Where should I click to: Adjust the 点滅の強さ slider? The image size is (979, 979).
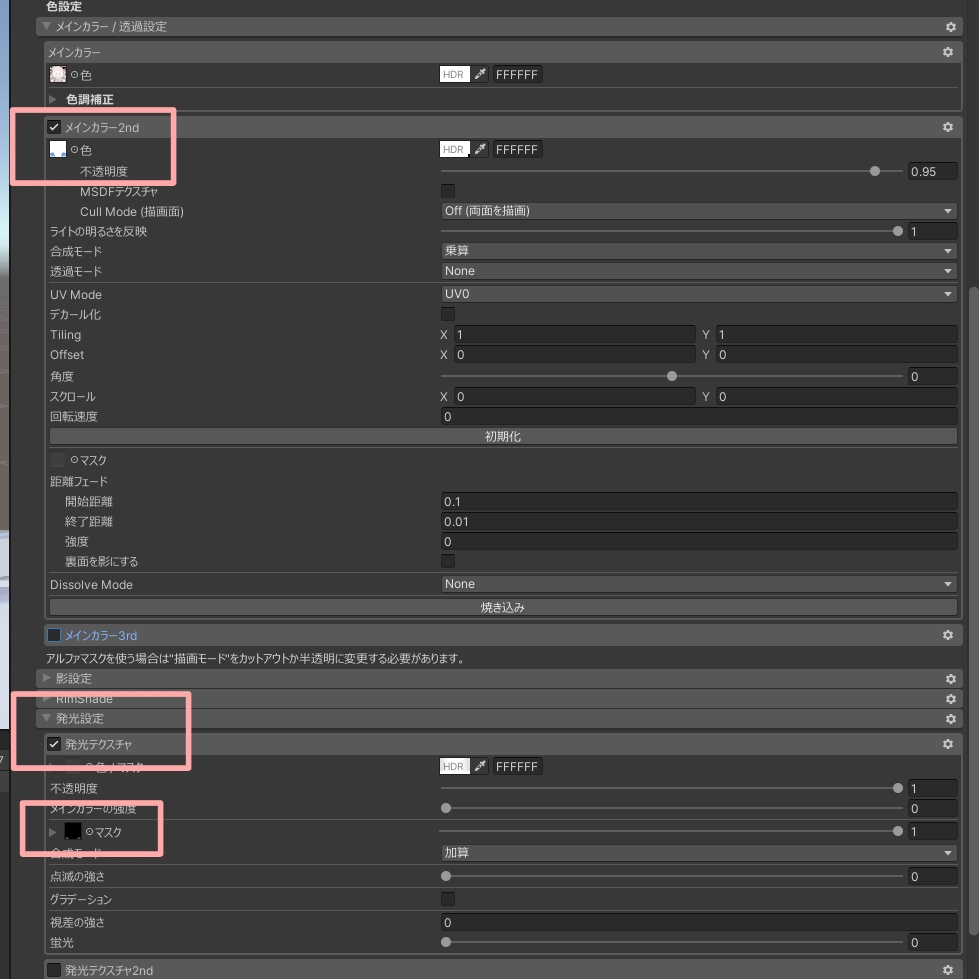(x=672, y=876)
